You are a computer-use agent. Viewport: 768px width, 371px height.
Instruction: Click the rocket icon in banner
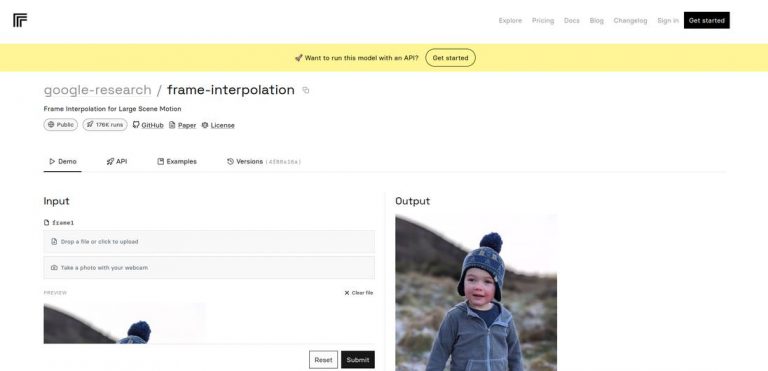pos(298,58)
